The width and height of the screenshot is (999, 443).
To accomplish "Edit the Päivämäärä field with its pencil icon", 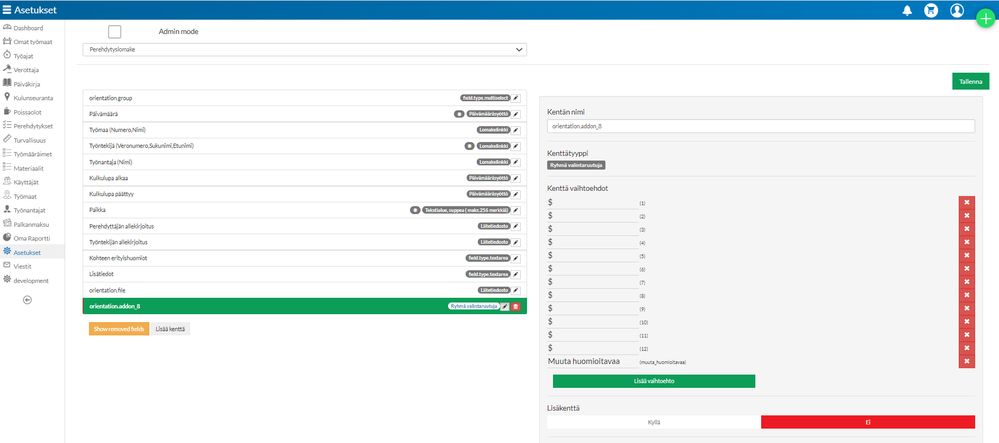I will (516, 114).
